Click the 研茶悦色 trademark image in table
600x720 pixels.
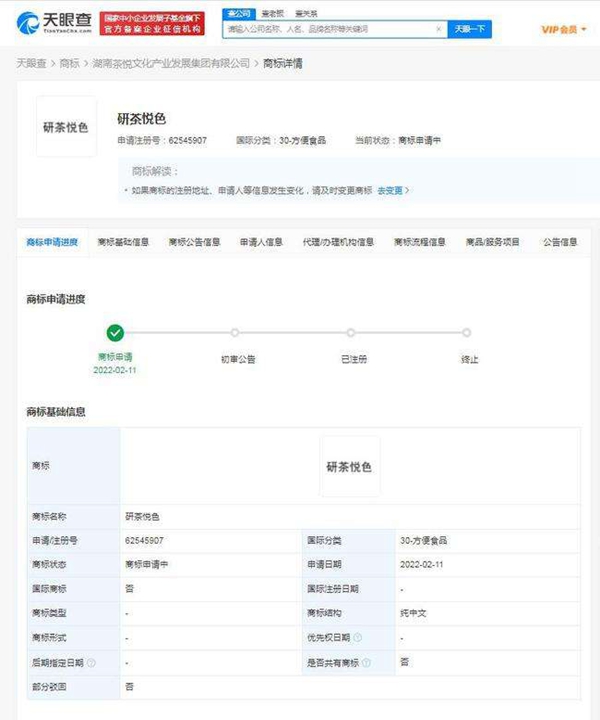coord(350,467)
